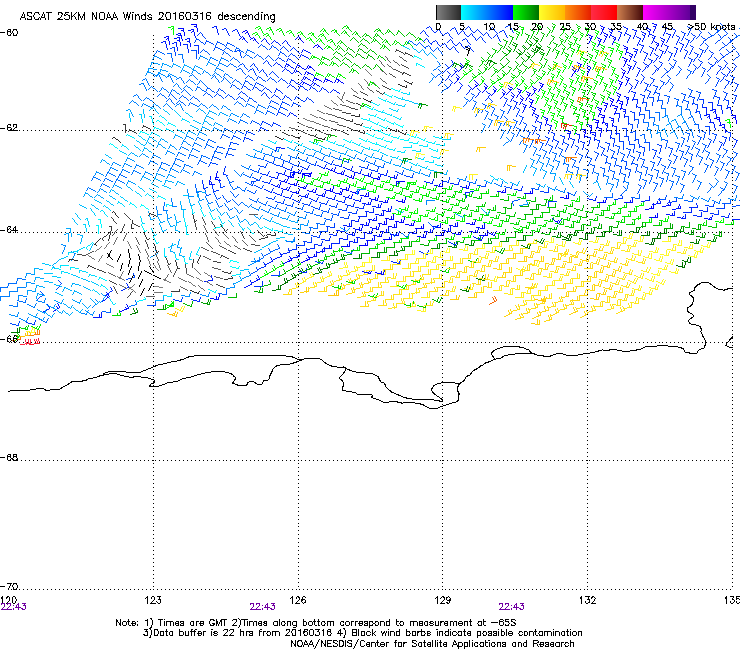This screenshot has width=740, height=650.
Task: Click the ">50 knots" color bar label
Action: 711,27
